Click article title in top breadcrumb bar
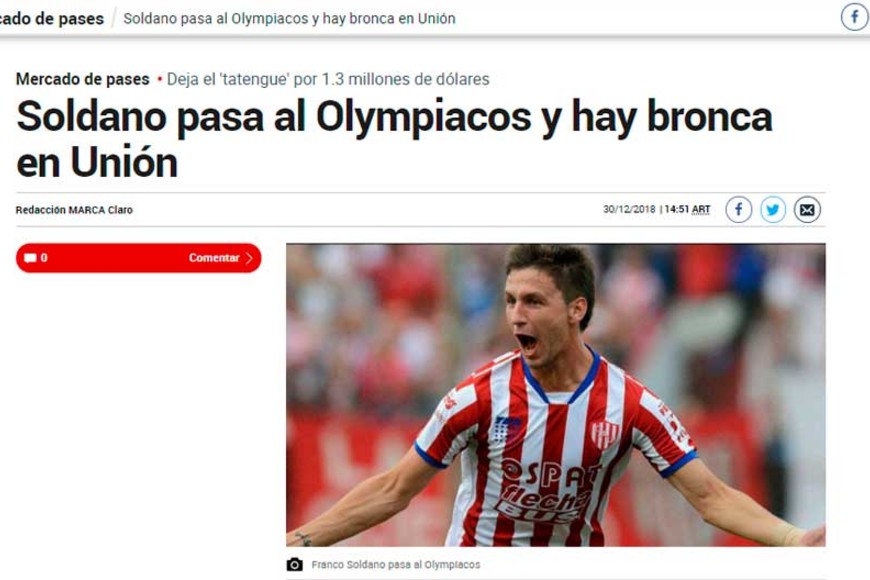 click(289, 18)
